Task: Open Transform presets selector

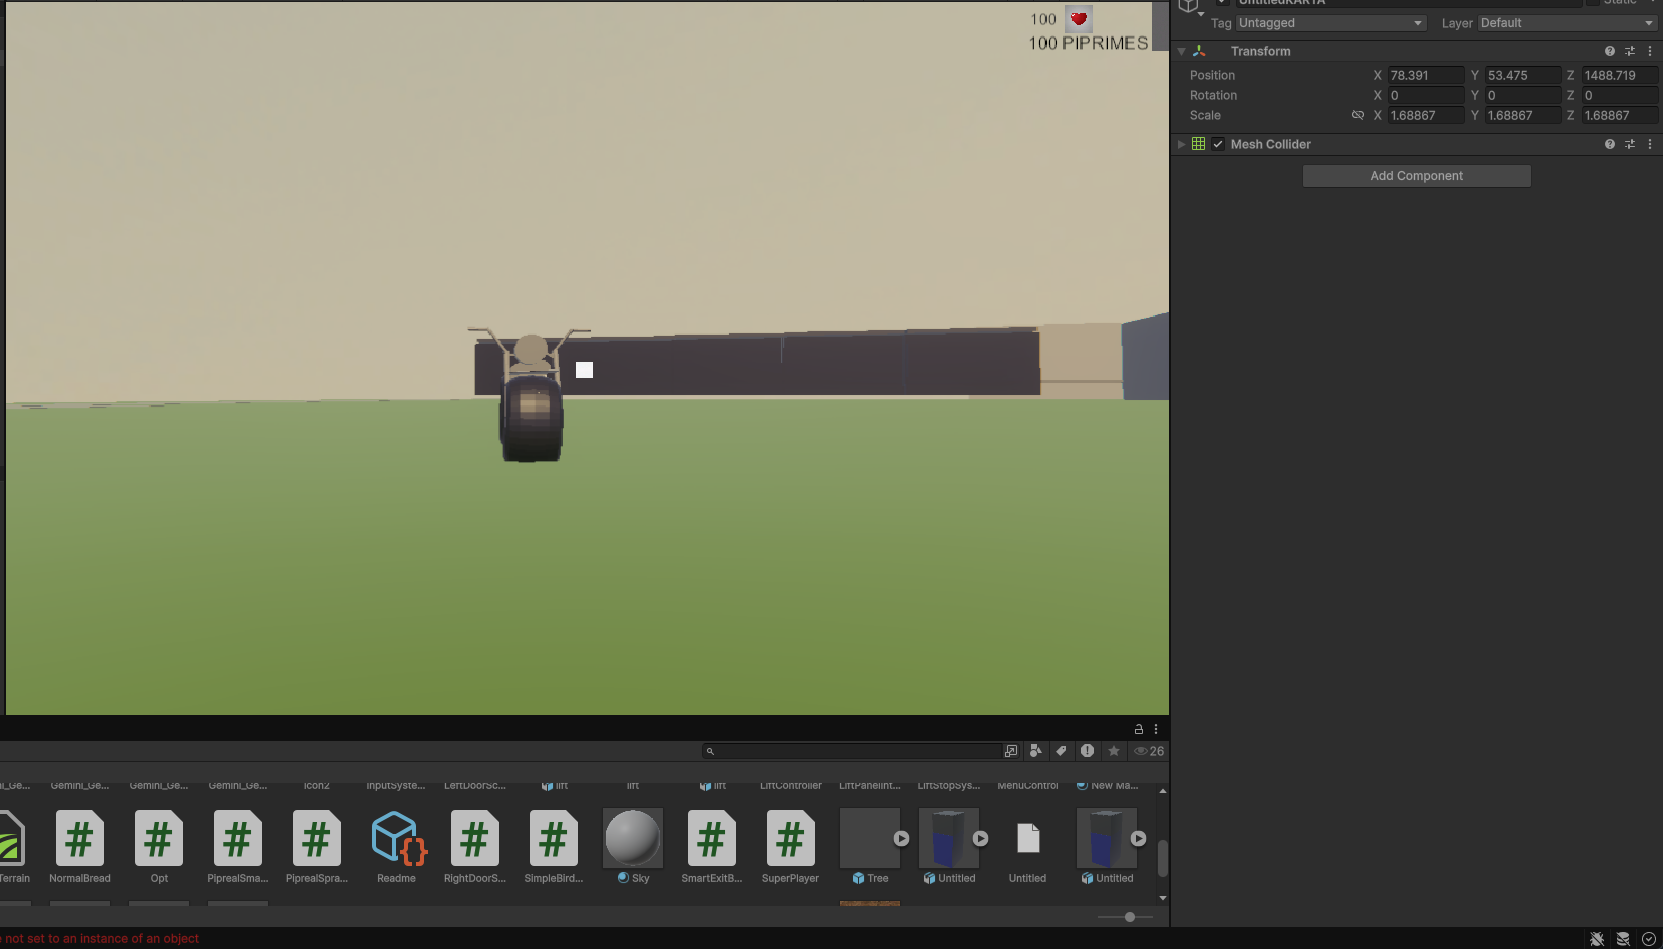Action: pyautogui.click(x=1630, y=51)
